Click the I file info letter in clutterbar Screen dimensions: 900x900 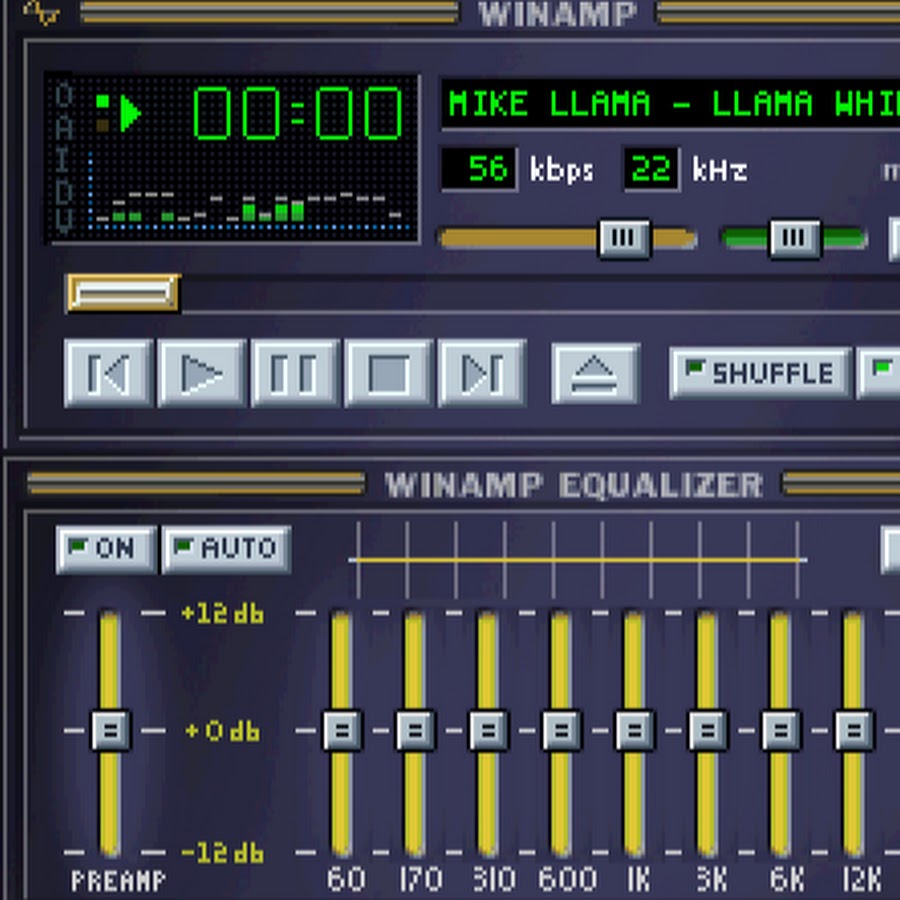[x=64, y=159]
